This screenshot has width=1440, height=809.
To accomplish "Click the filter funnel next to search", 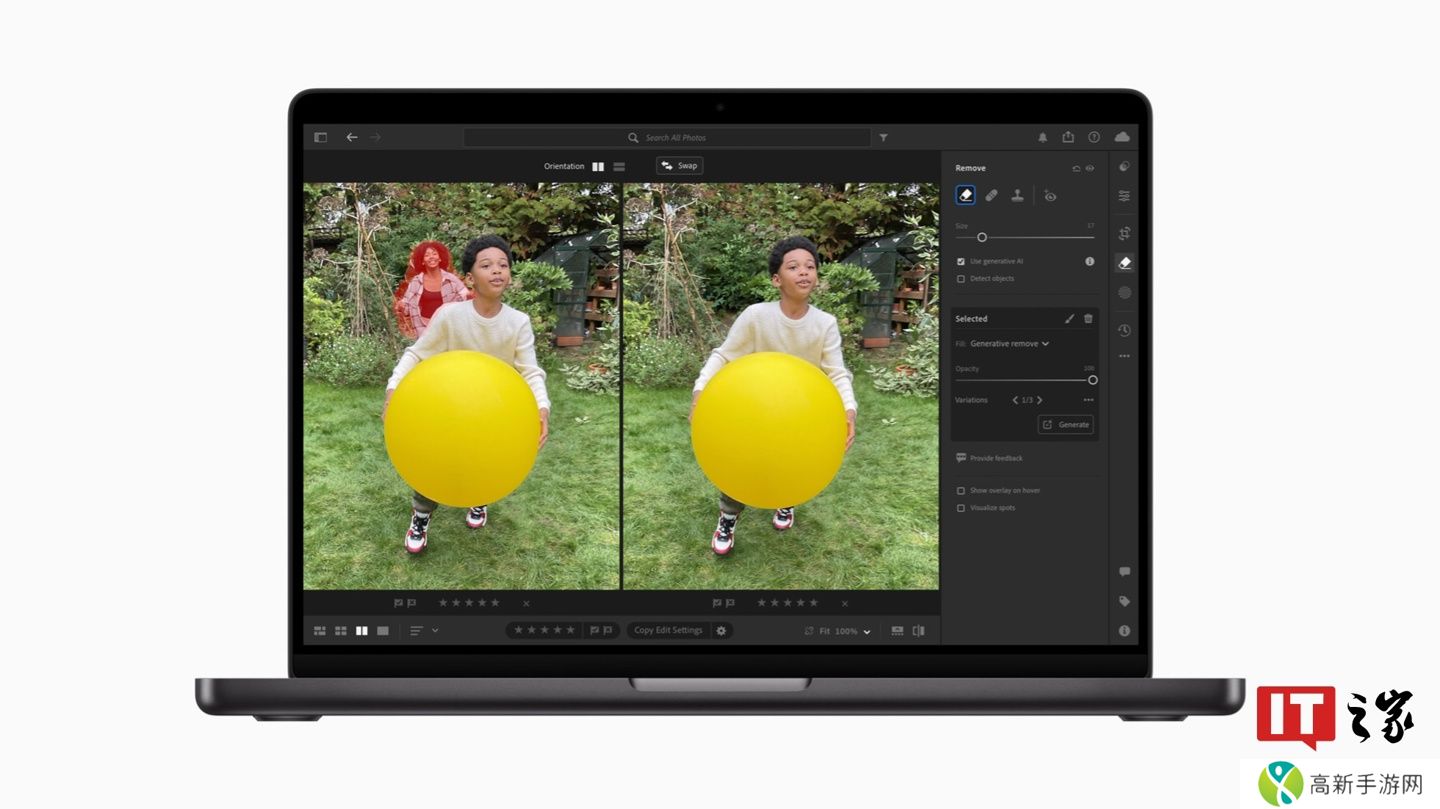I will 883,137.
